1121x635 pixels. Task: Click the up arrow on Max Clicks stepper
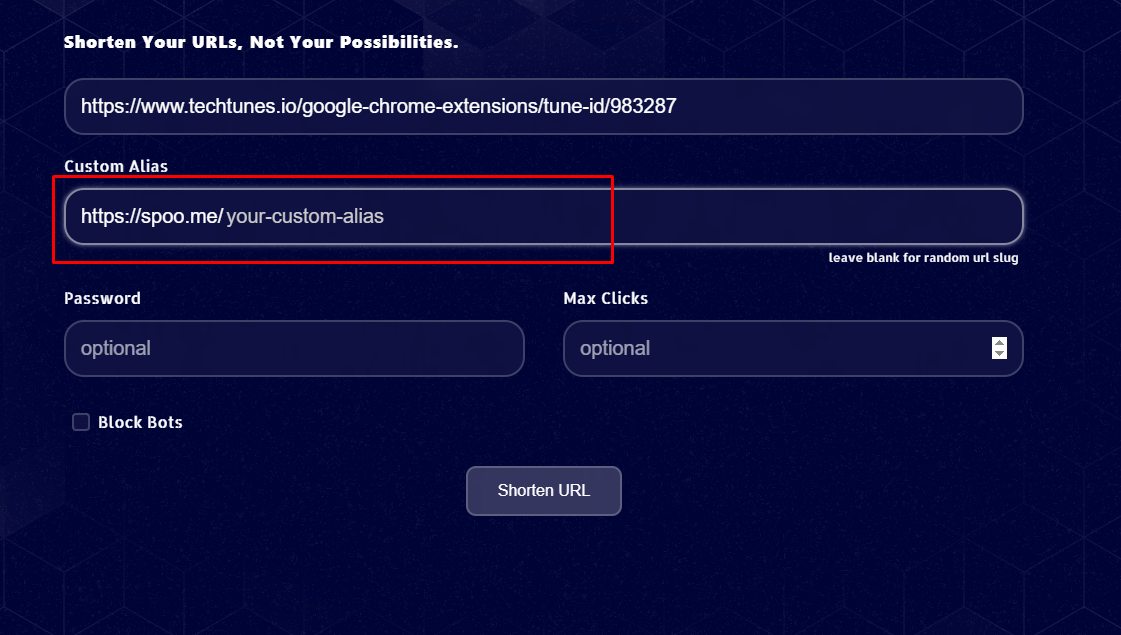(x=998, y=343)
